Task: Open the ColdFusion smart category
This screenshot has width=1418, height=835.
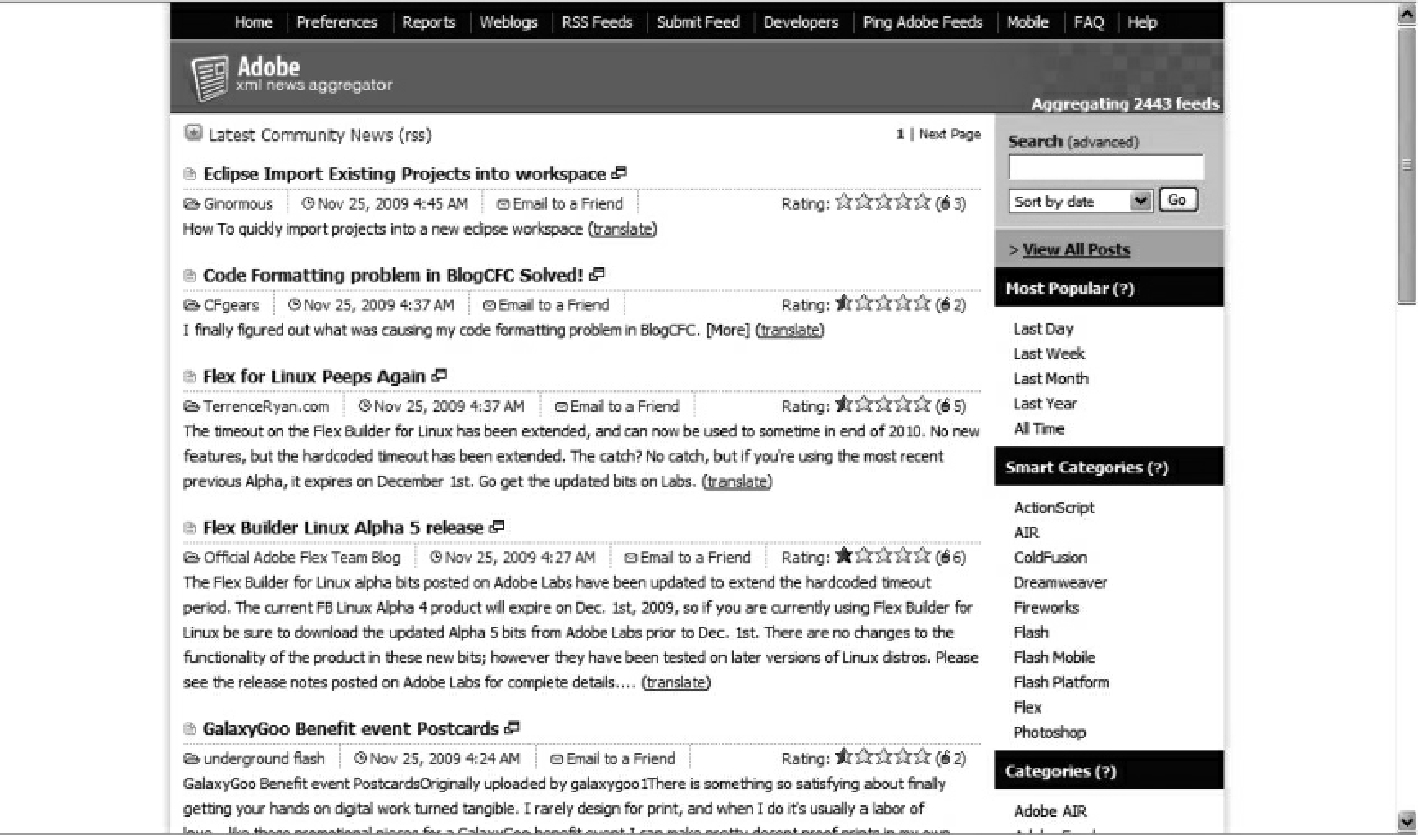Action: pyautogui.click(x=1050, y=558)
